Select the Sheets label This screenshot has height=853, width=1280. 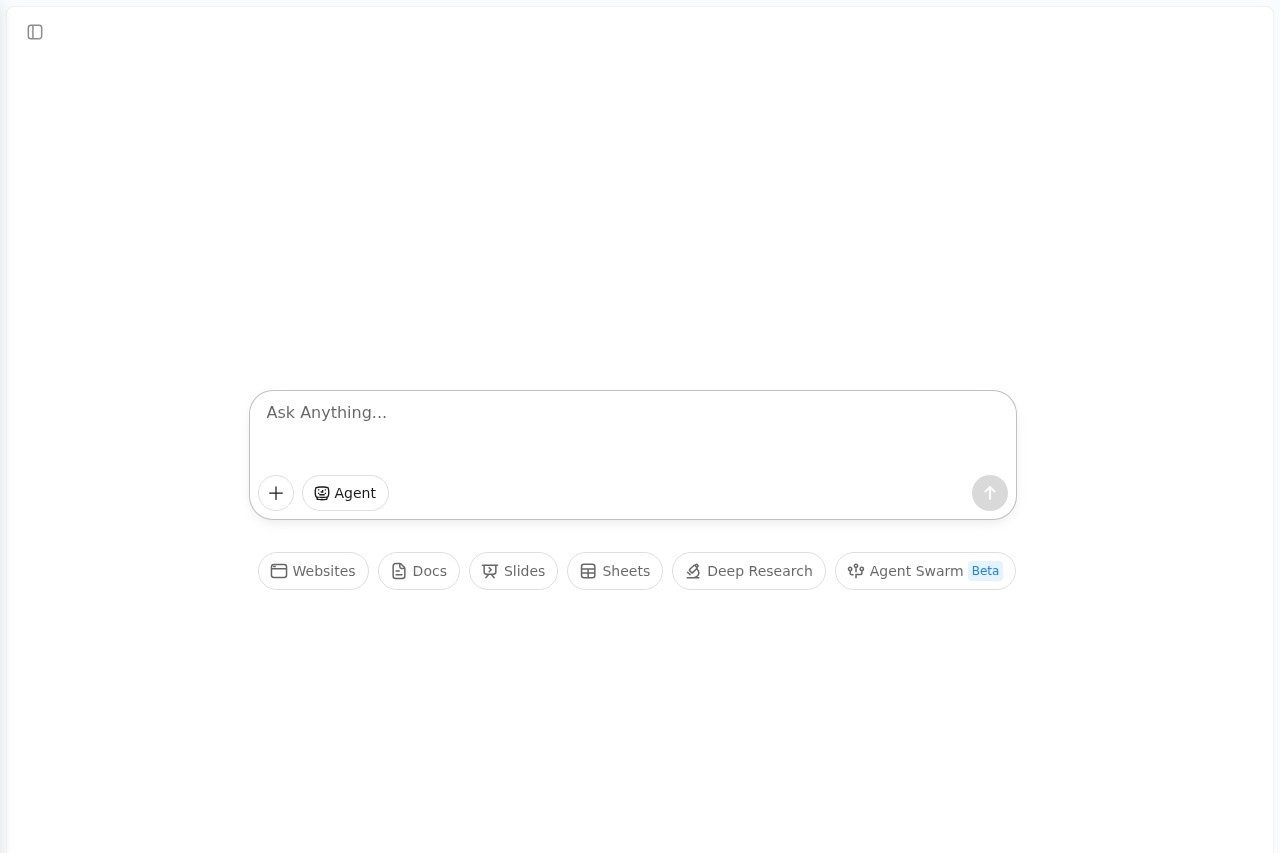pyautogui.click(x=626, y=571)
